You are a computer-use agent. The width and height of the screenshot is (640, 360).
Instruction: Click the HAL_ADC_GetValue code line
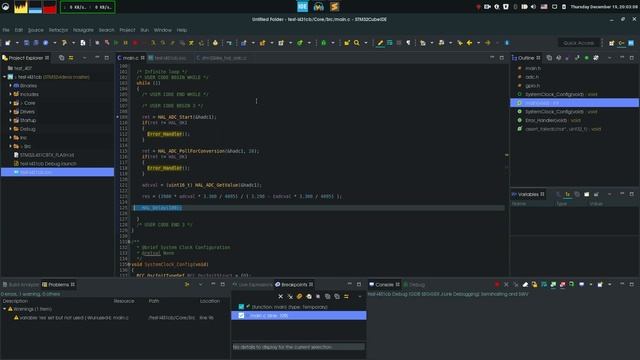pos(202,185)
